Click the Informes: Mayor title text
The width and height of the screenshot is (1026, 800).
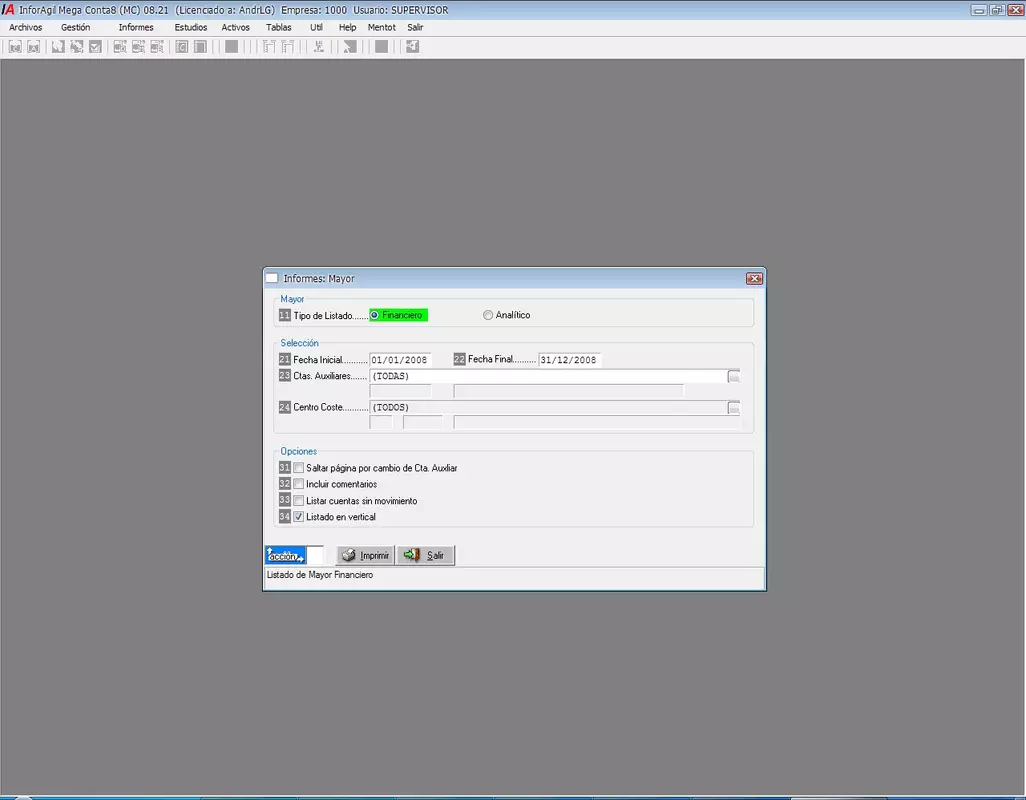[x=319, y=279]
